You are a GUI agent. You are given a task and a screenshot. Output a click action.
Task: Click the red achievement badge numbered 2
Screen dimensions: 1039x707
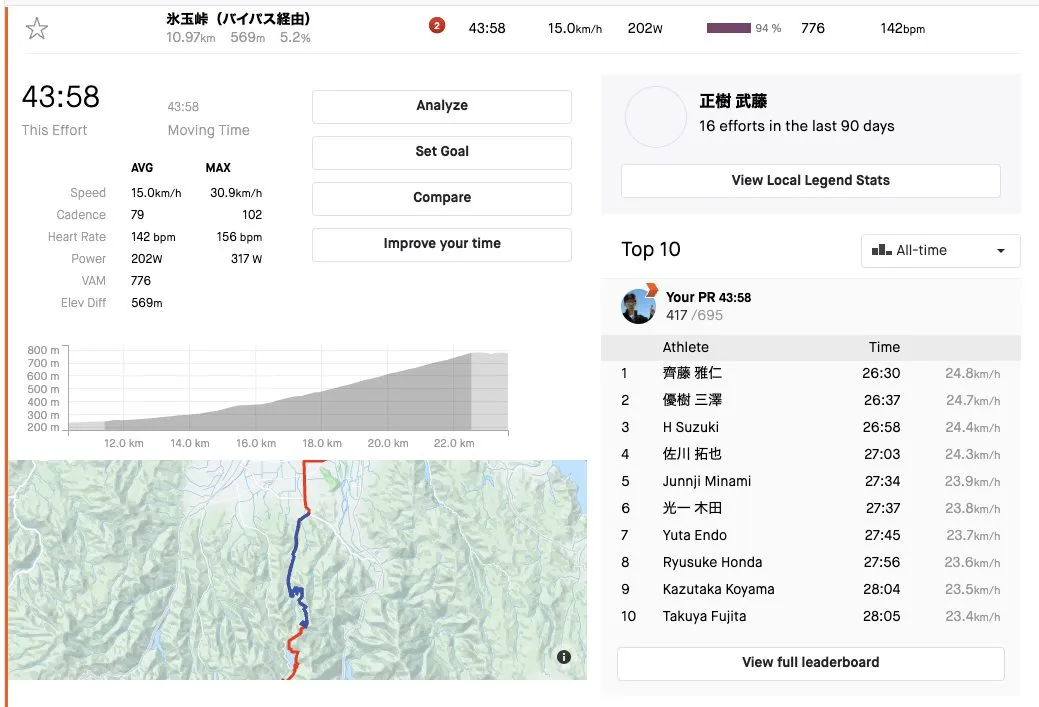(x=436, y=26)
